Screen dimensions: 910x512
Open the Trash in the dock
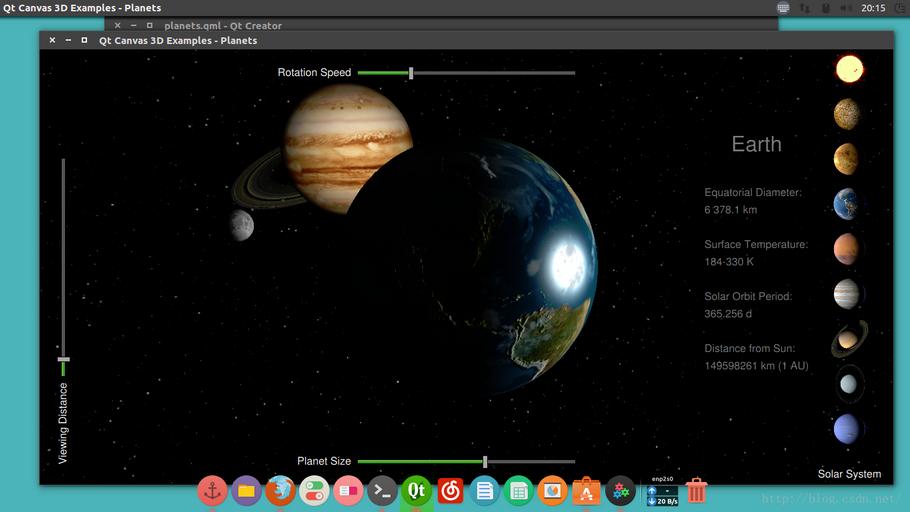[696, 491]
